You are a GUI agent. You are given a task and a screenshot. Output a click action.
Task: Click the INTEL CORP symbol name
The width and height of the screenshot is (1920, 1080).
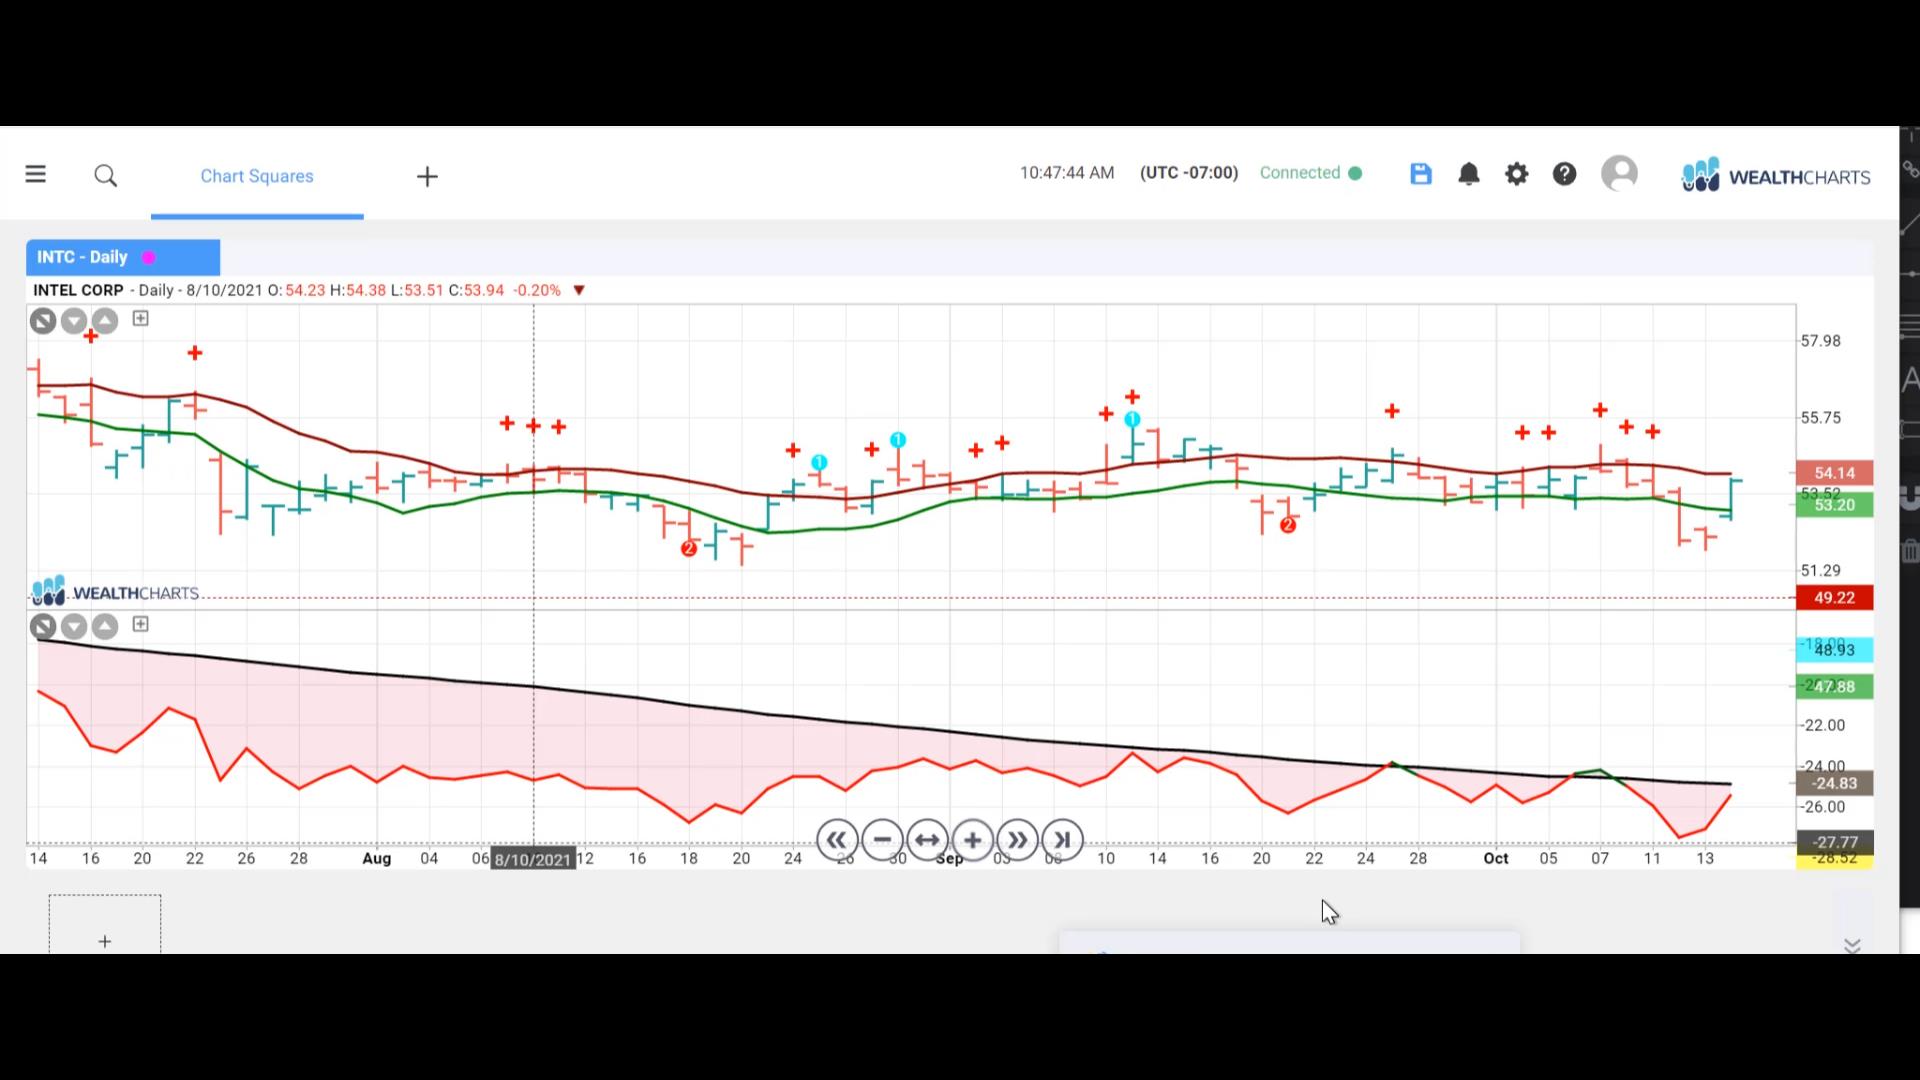tap(78, 290)
